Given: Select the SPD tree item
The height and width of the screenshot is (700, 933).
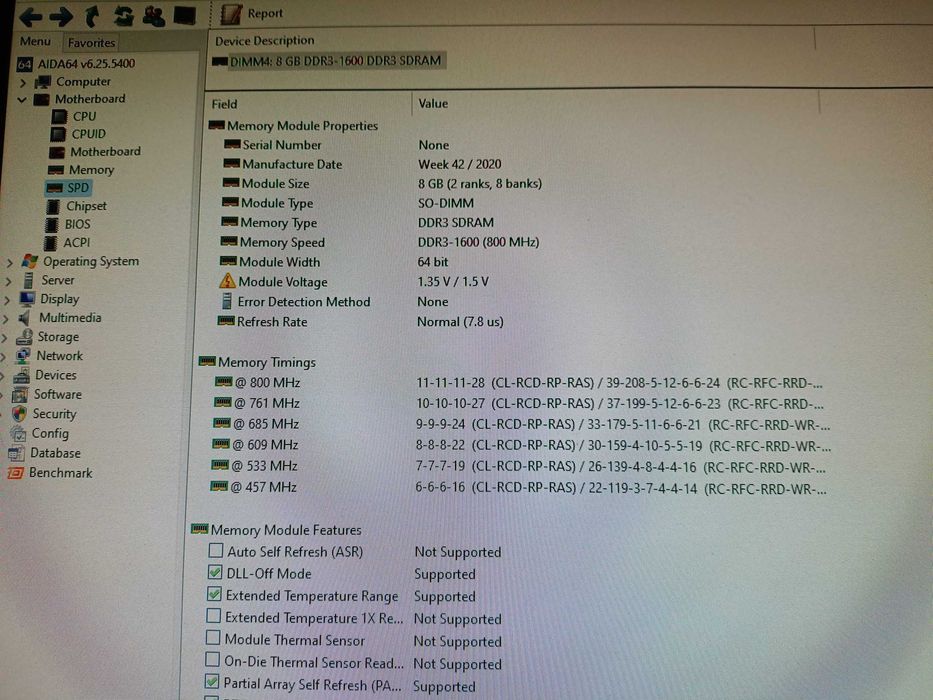Looking at the screenshot, I should pyautogui.click(x=68, y=188).
